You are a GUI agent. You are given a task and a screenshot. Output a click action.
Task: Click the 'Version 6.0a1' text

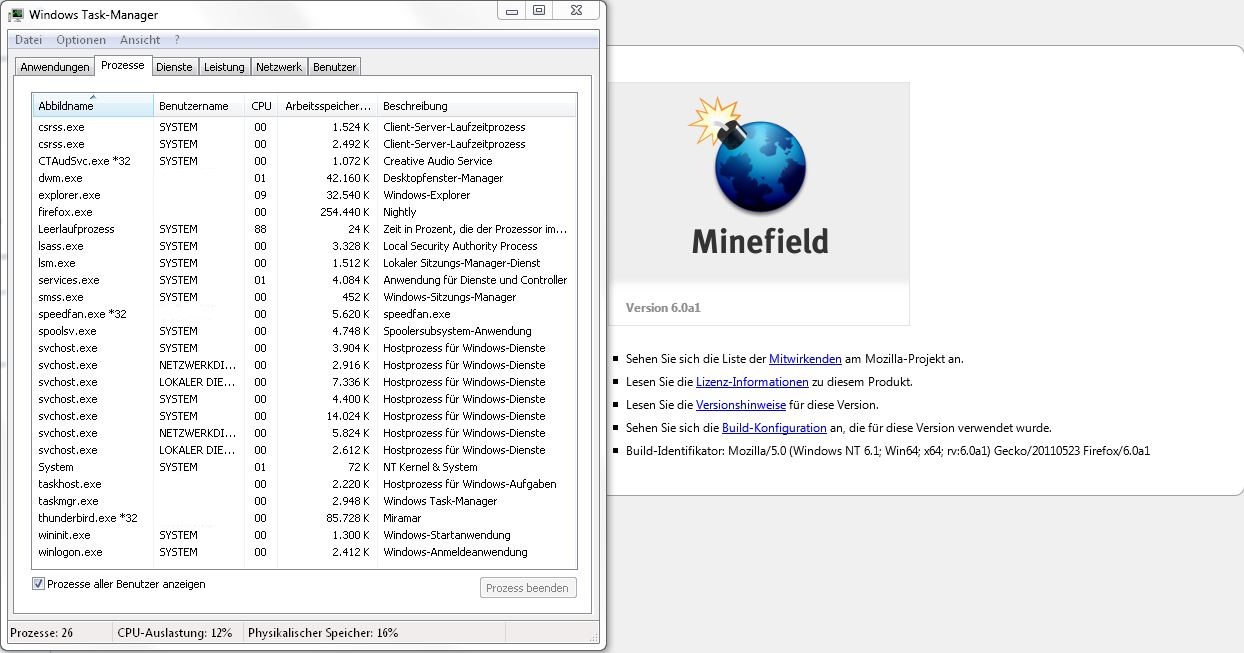coord(663,308)
